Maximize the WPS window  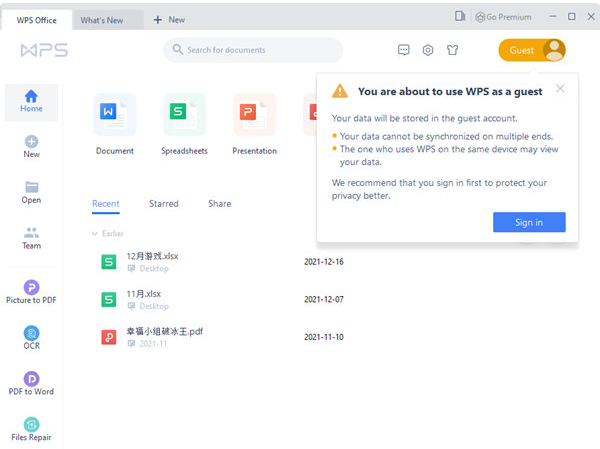tap(572, 16)
